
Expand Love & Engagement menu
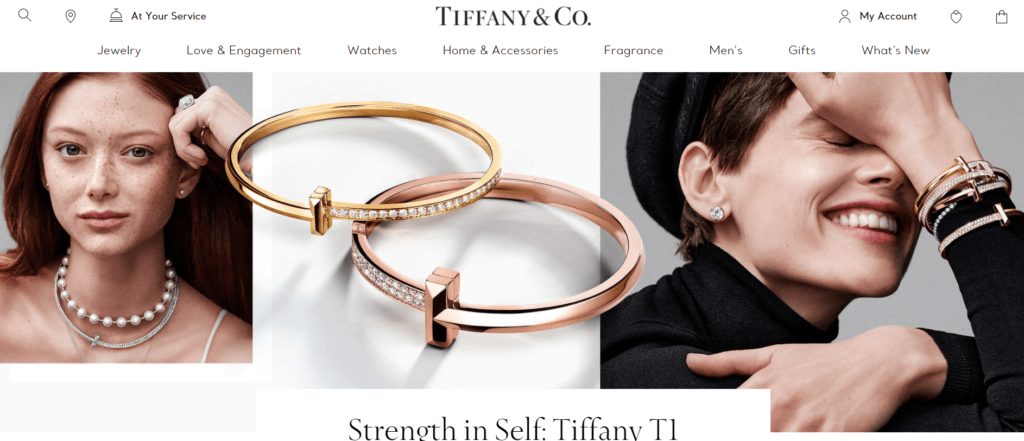244,50
